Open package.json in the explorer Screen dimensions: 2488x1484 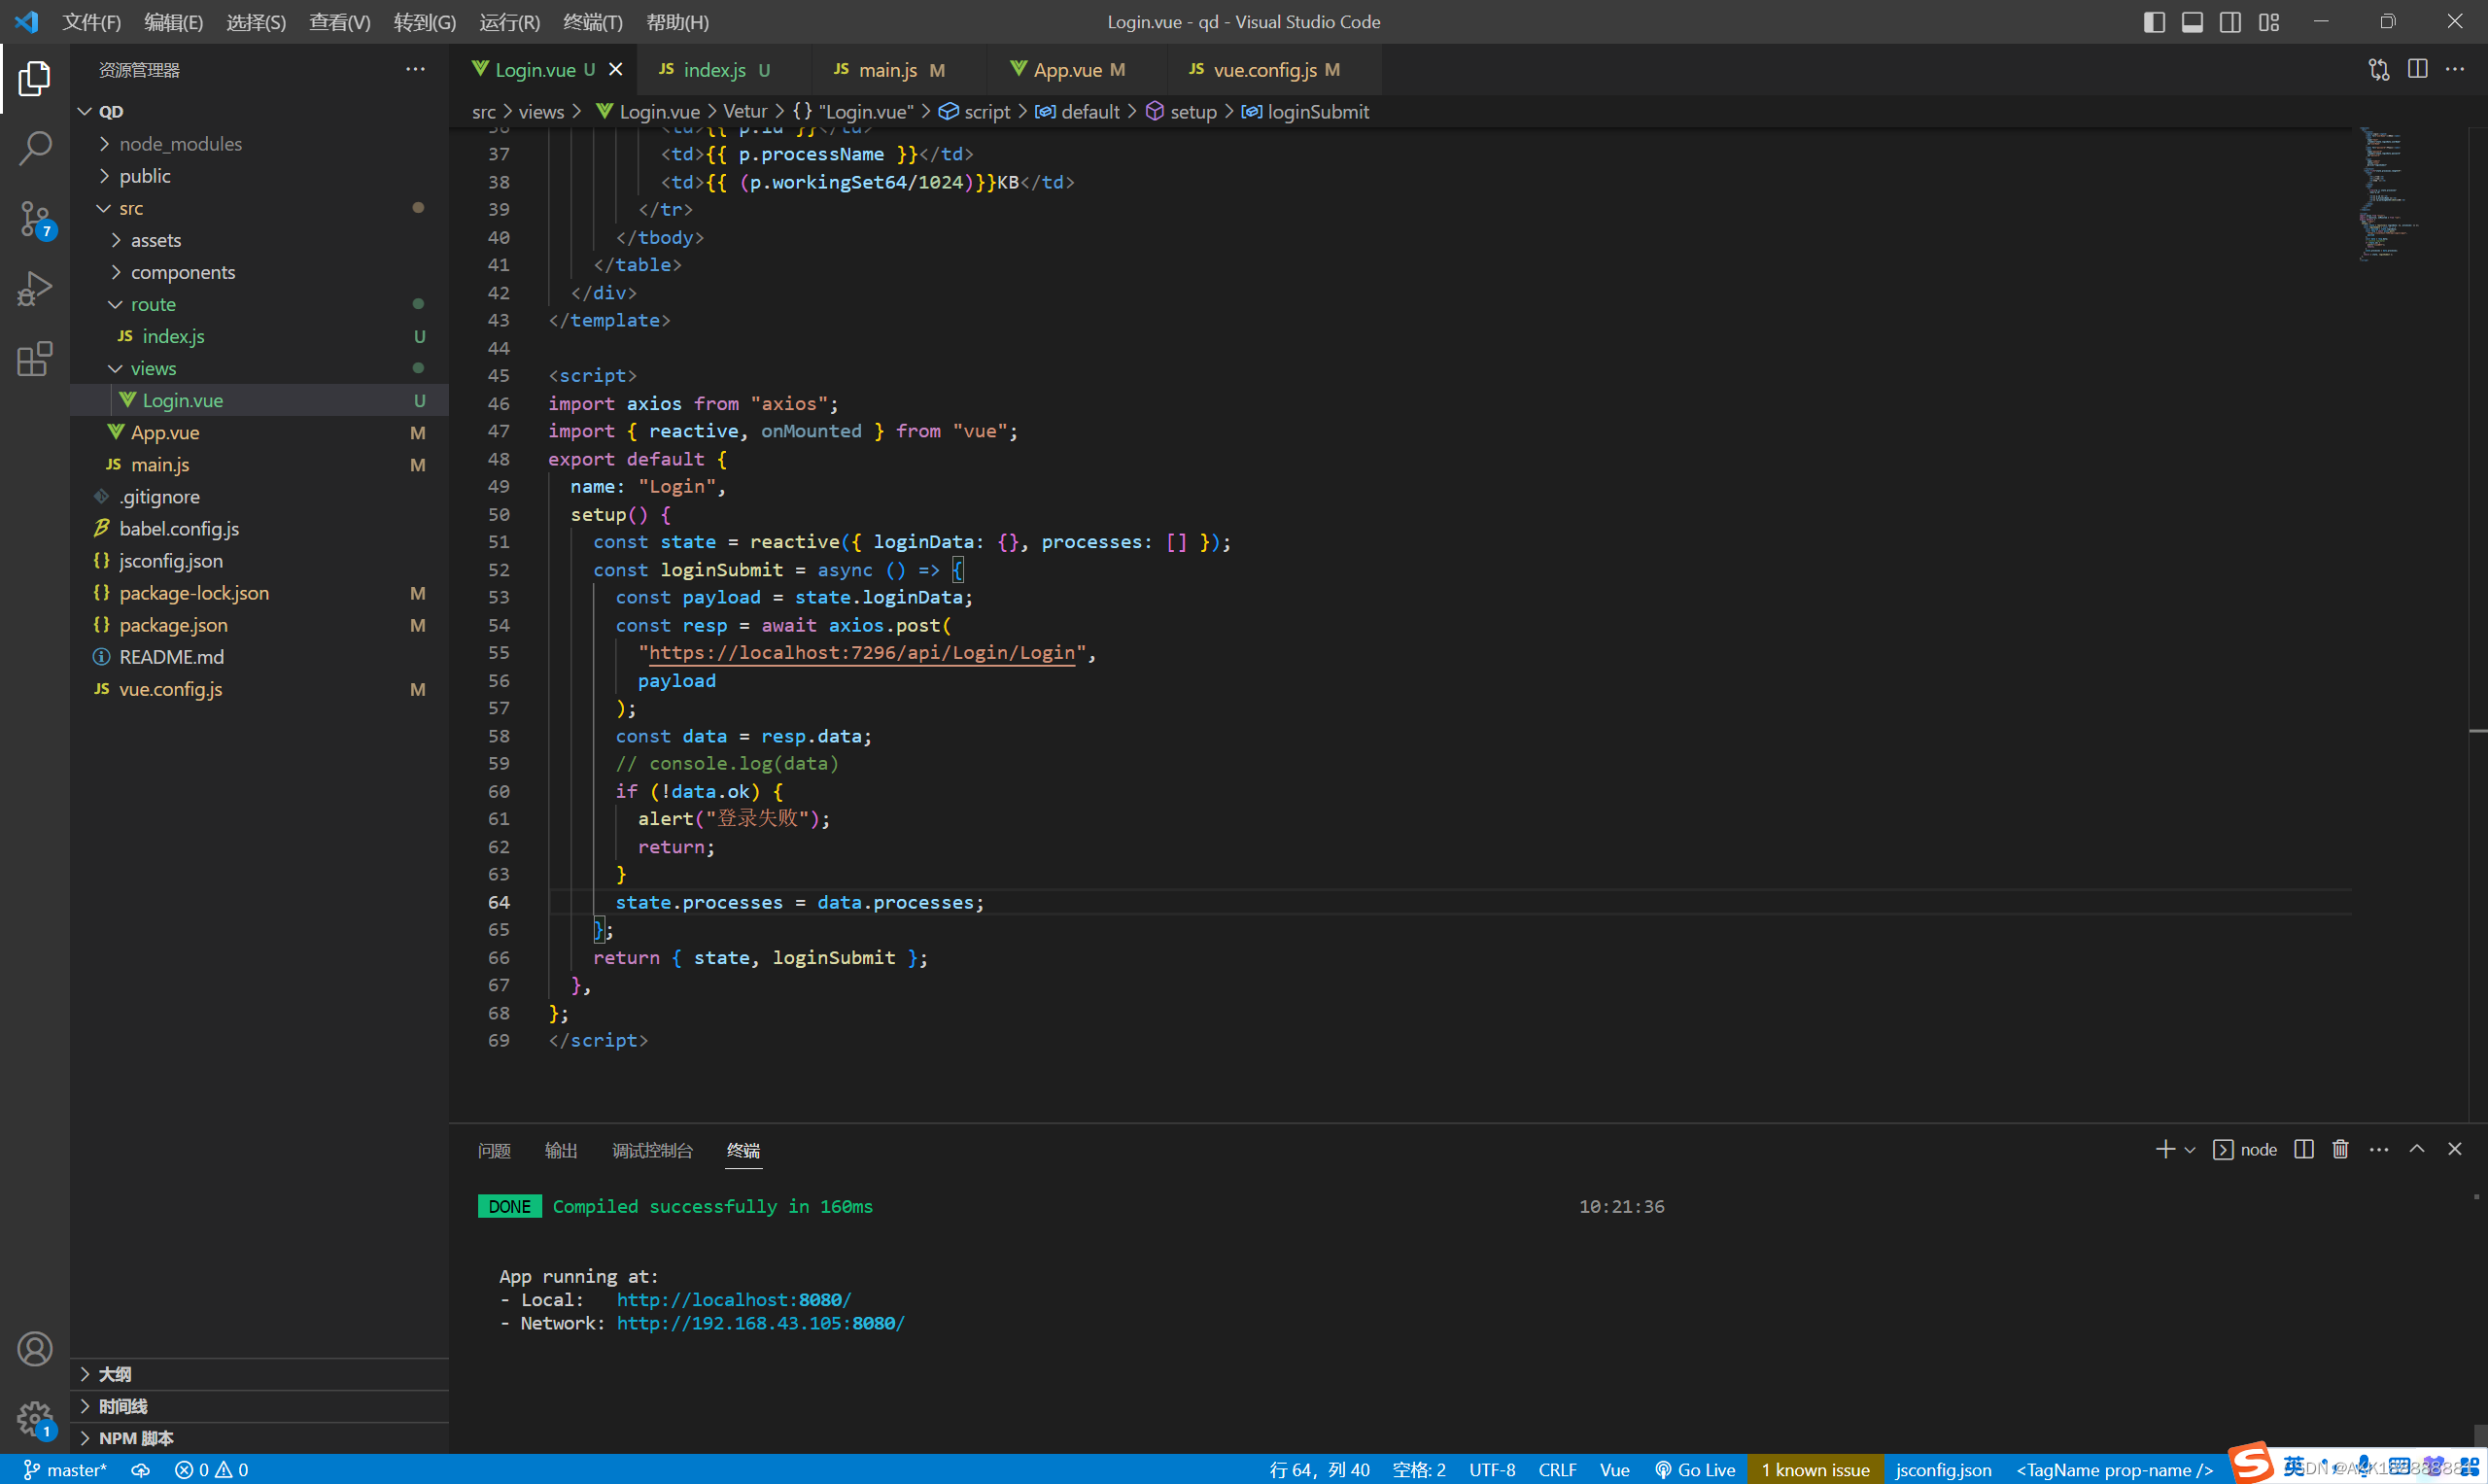173,625
